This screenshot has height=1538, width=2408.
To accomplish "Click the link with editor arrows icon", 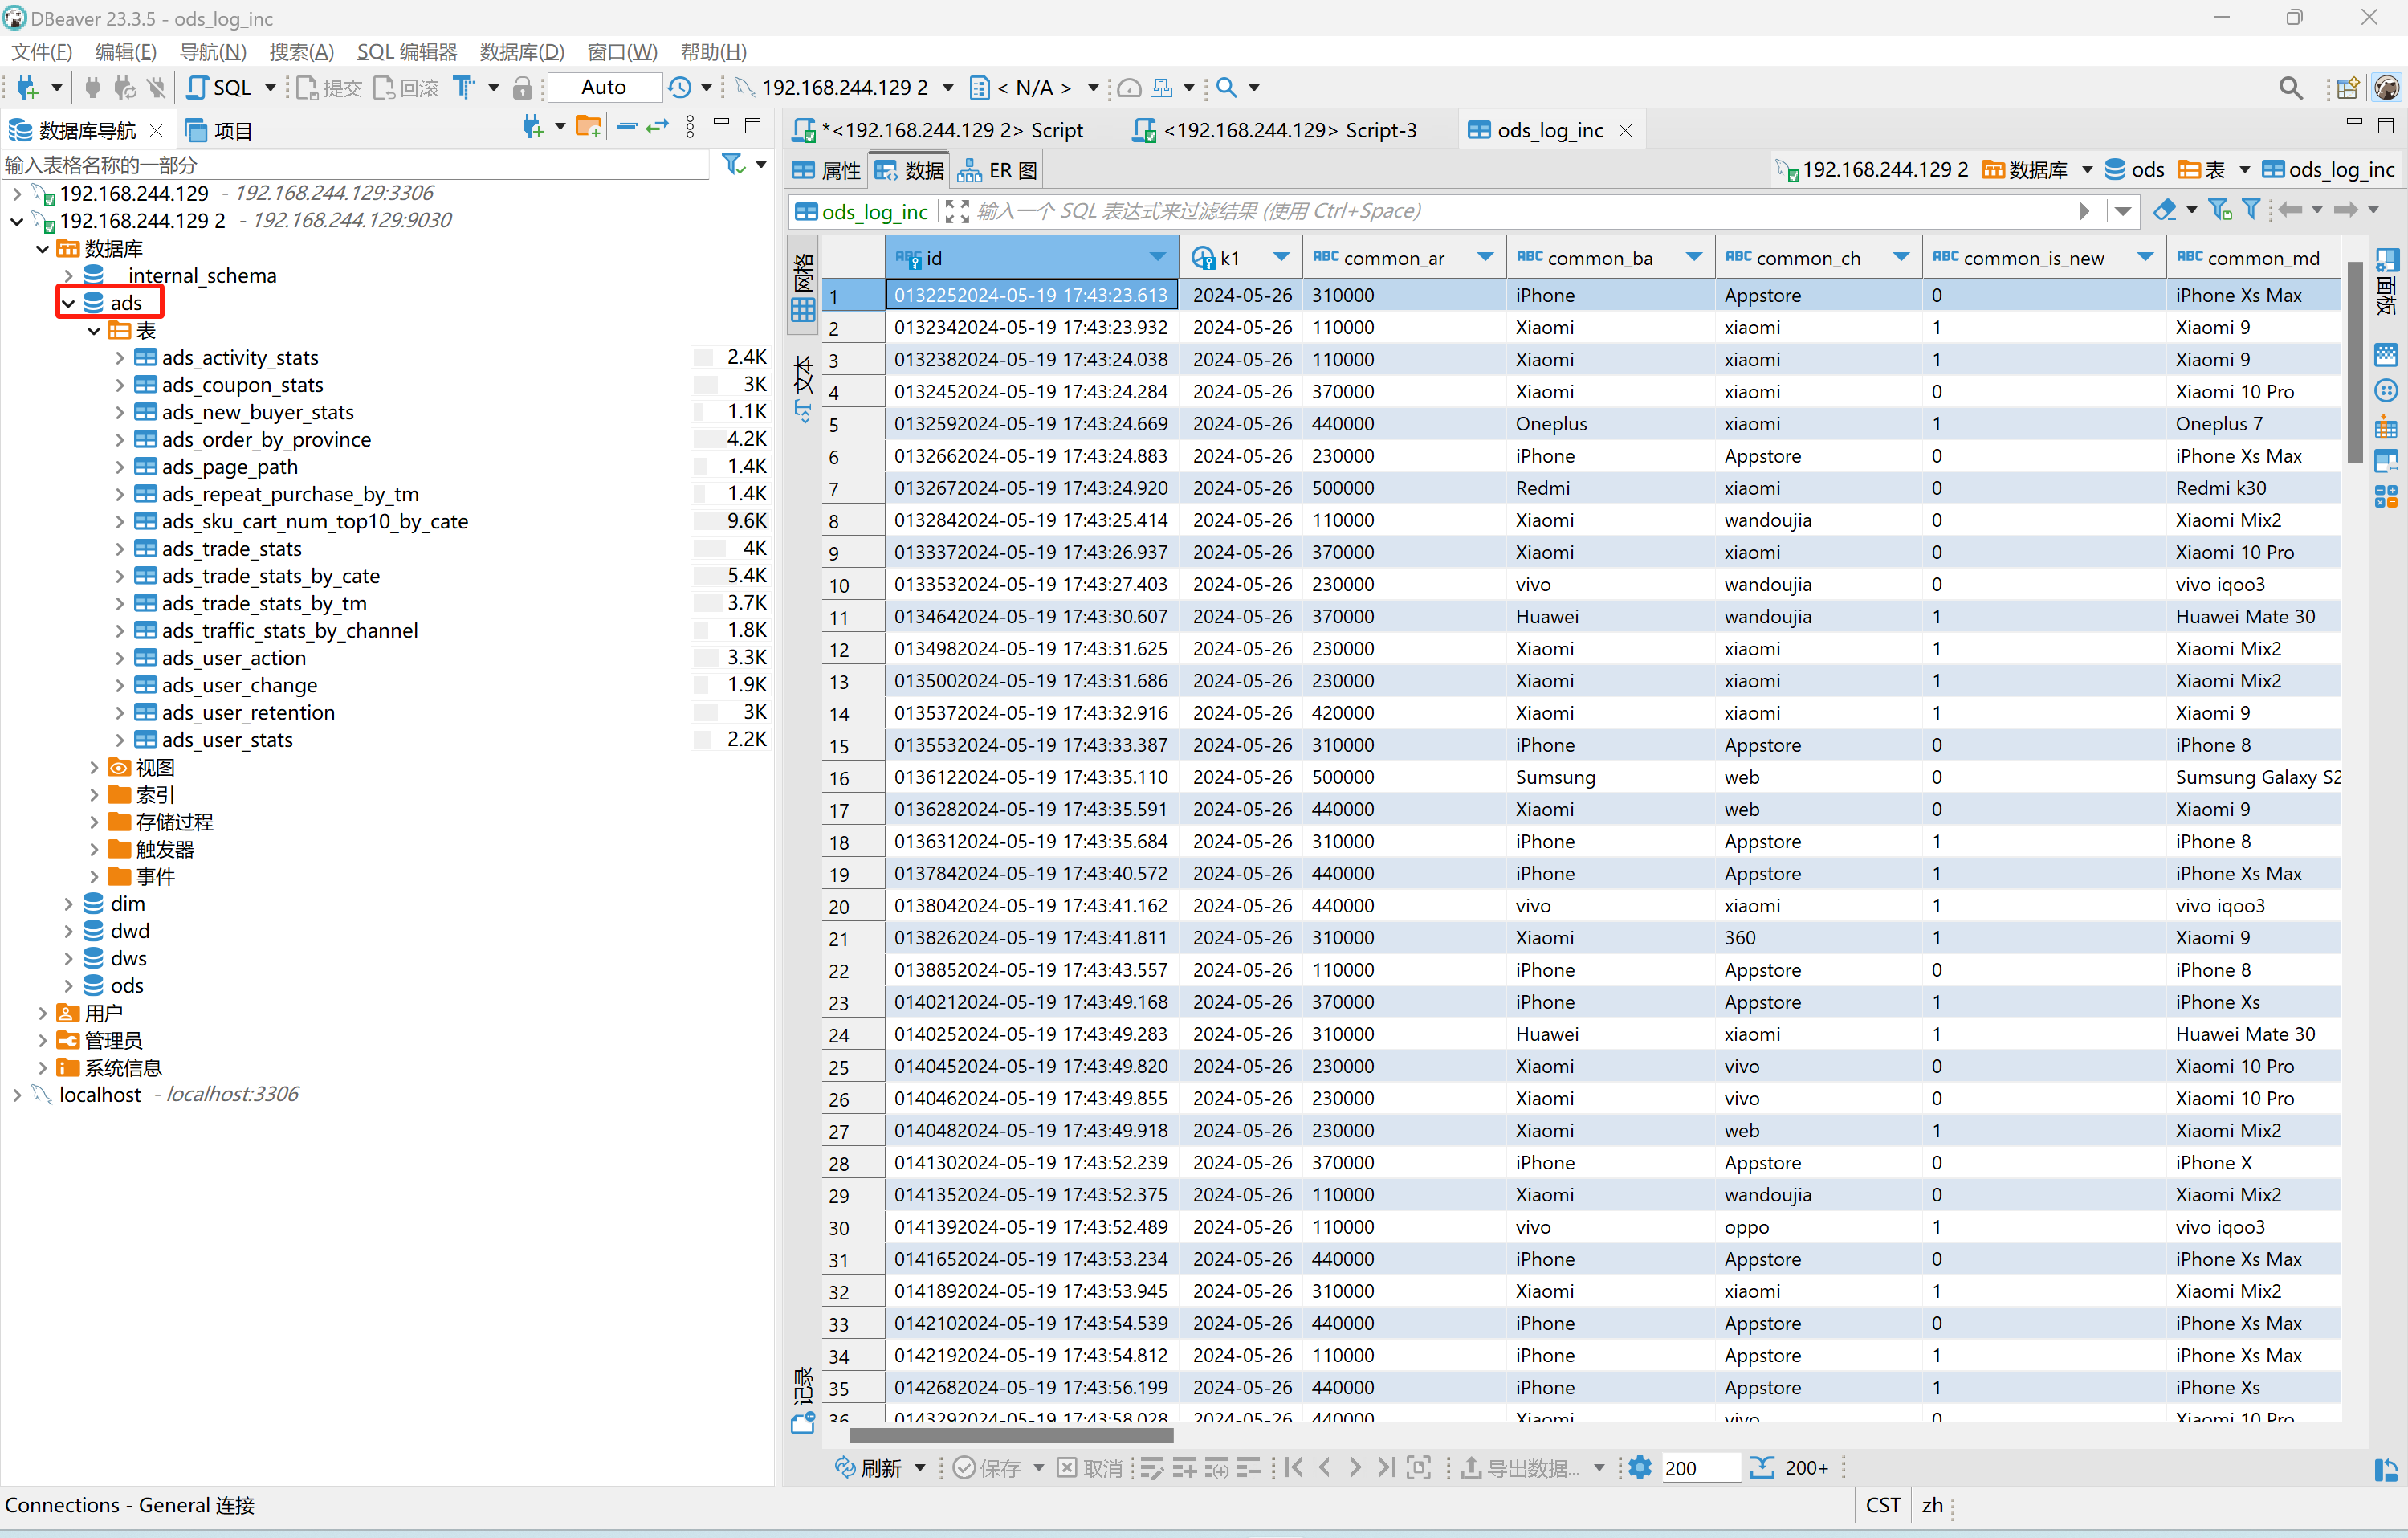I will coord(657,128).
